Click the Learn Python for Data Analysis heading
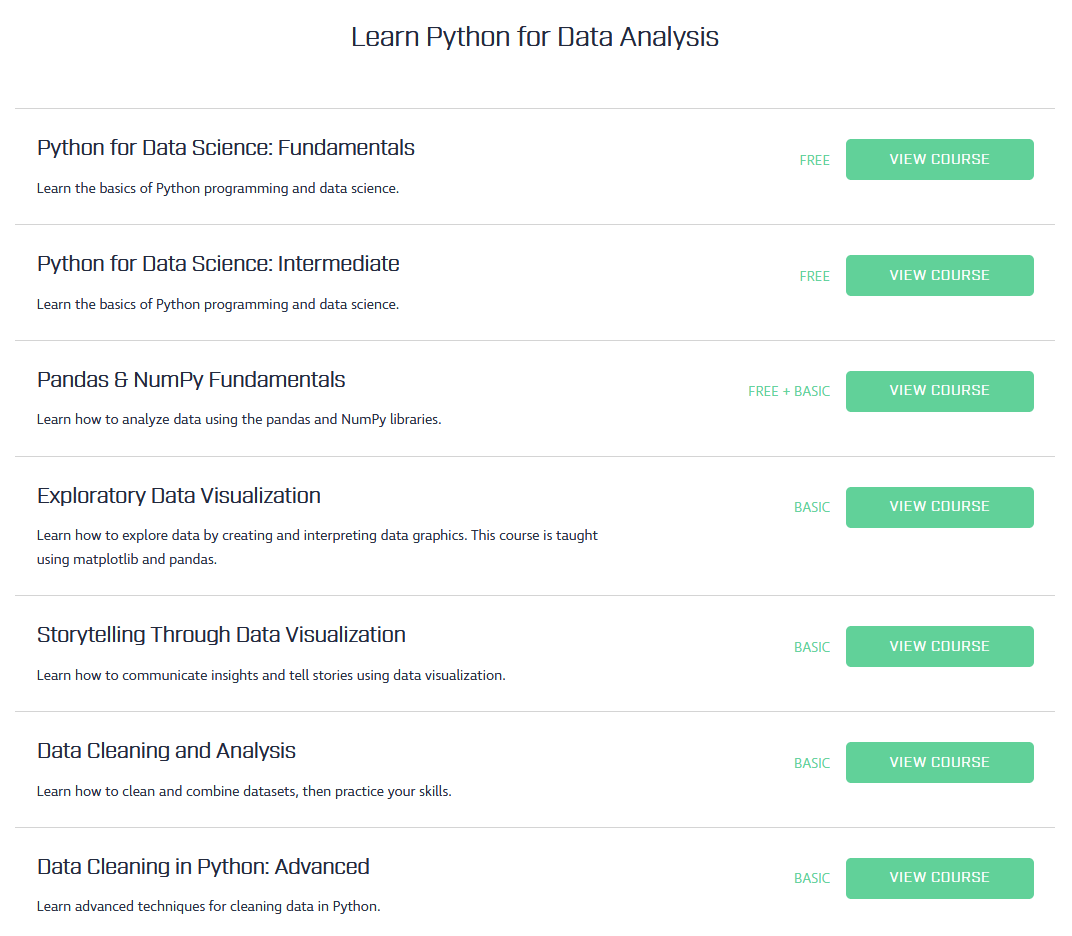The image size is (1072, 936). 535,37
